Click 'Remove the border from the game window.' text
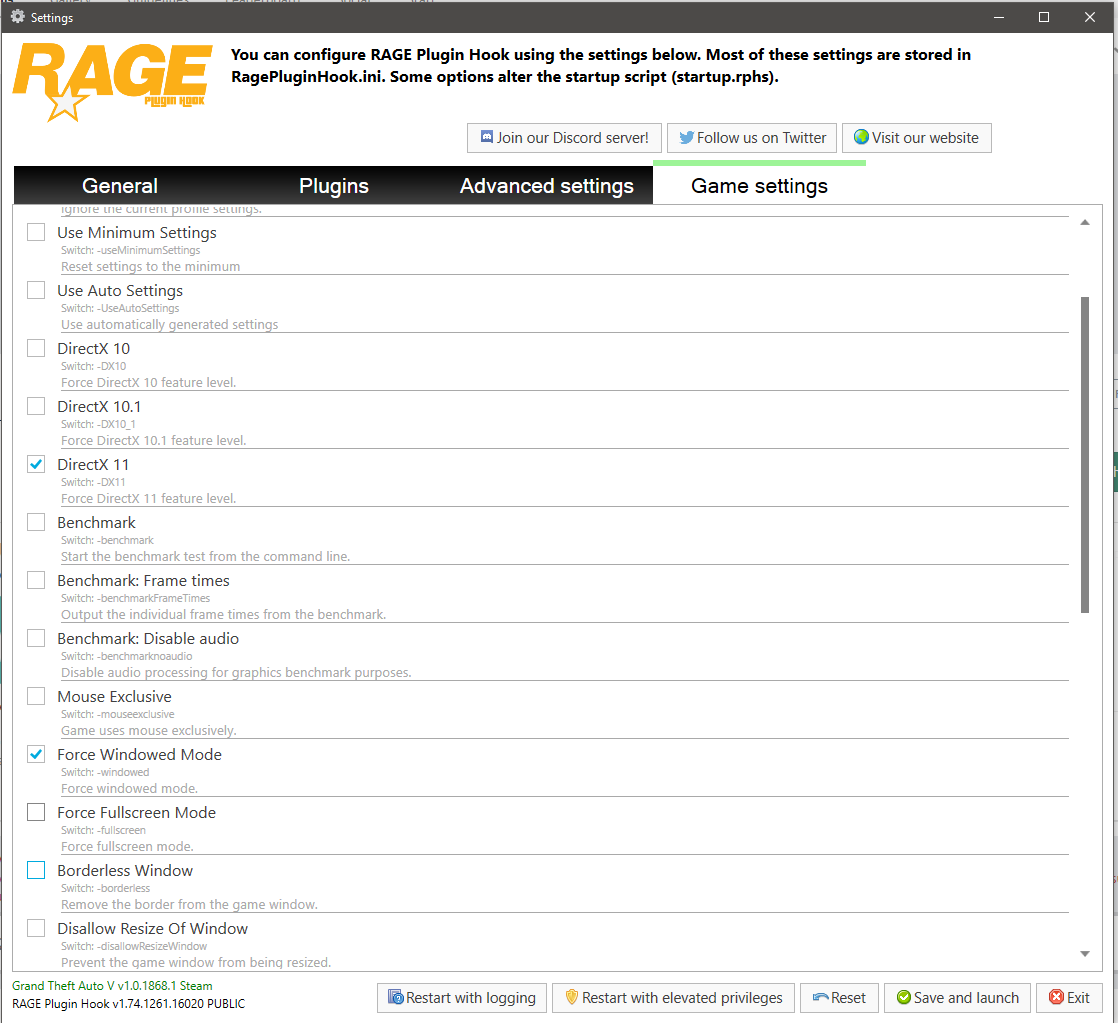Image resolution: width=1118 pixels, height=1023 pixels. (x=189, y=904)
